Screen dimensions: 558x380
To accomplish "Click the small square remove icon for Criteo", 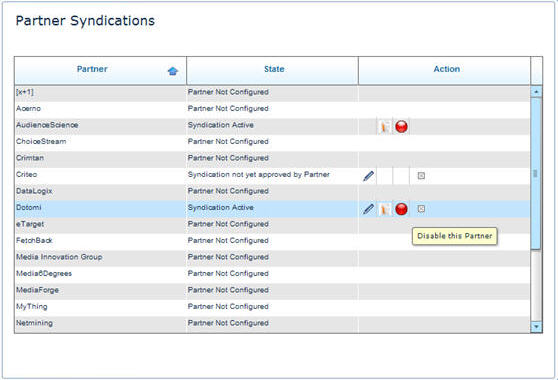I will (x=421, y=176).
